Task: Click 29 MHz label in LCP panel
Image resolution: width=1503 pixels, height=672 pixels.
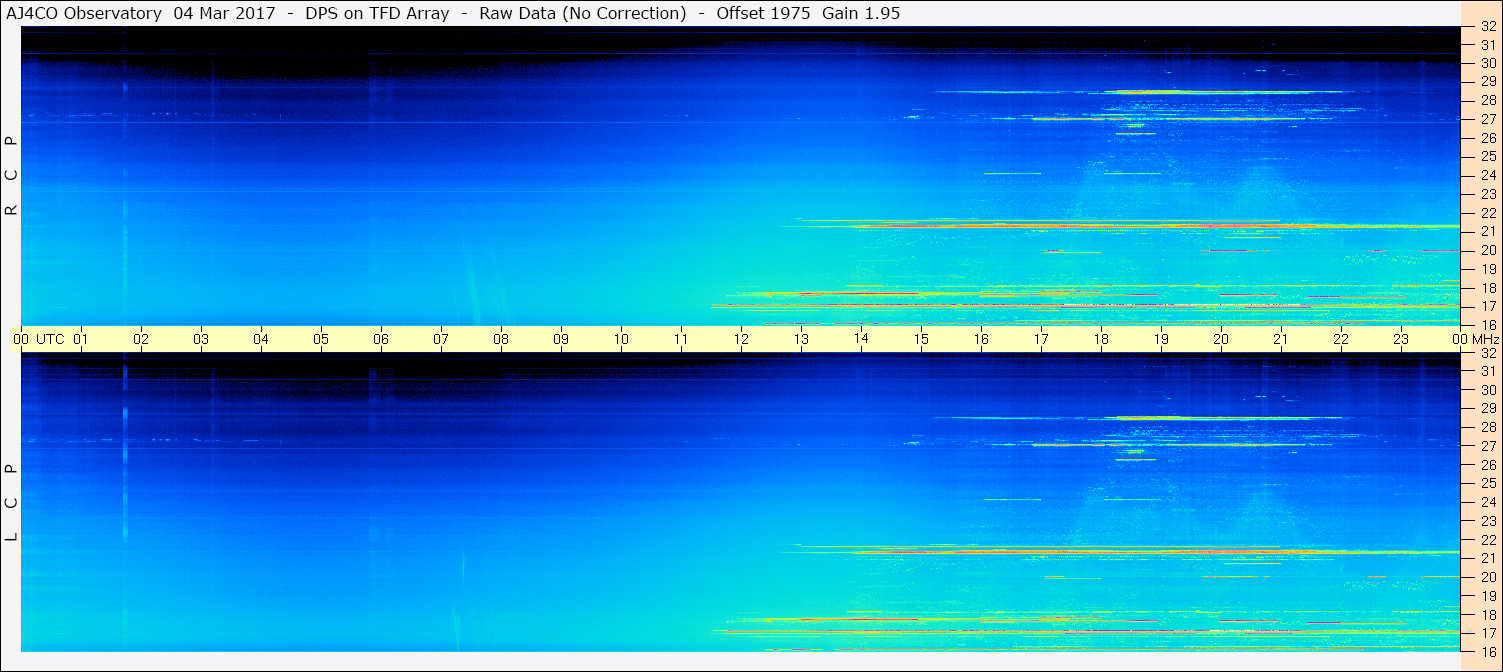Action: pos(1487,408)
